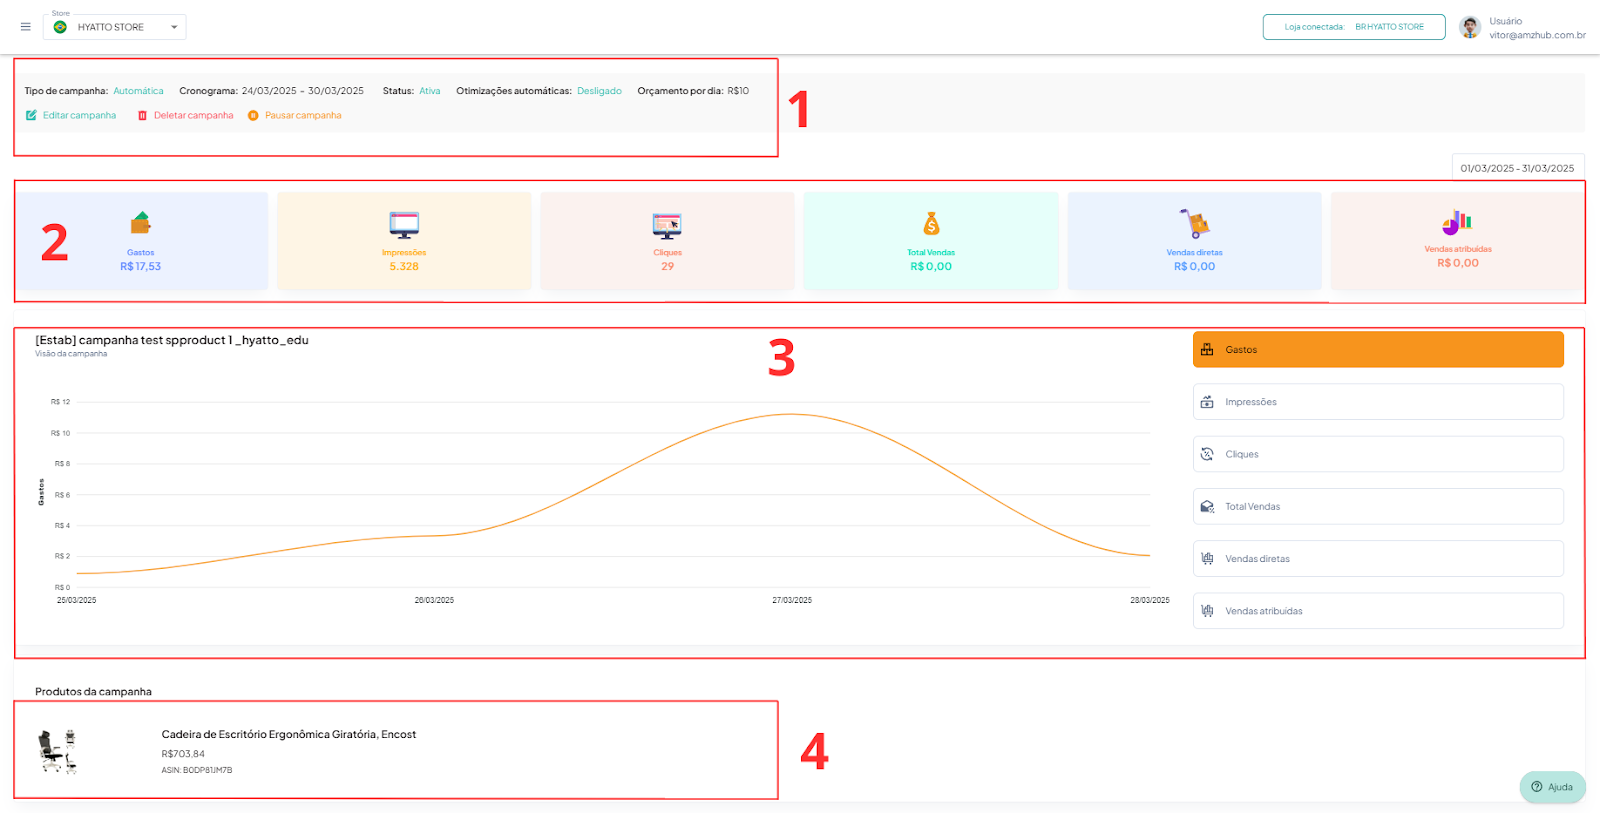Select the Impressões chart metric tab
This screenshot has width=1600, height=813.
tap(1378, 402)
